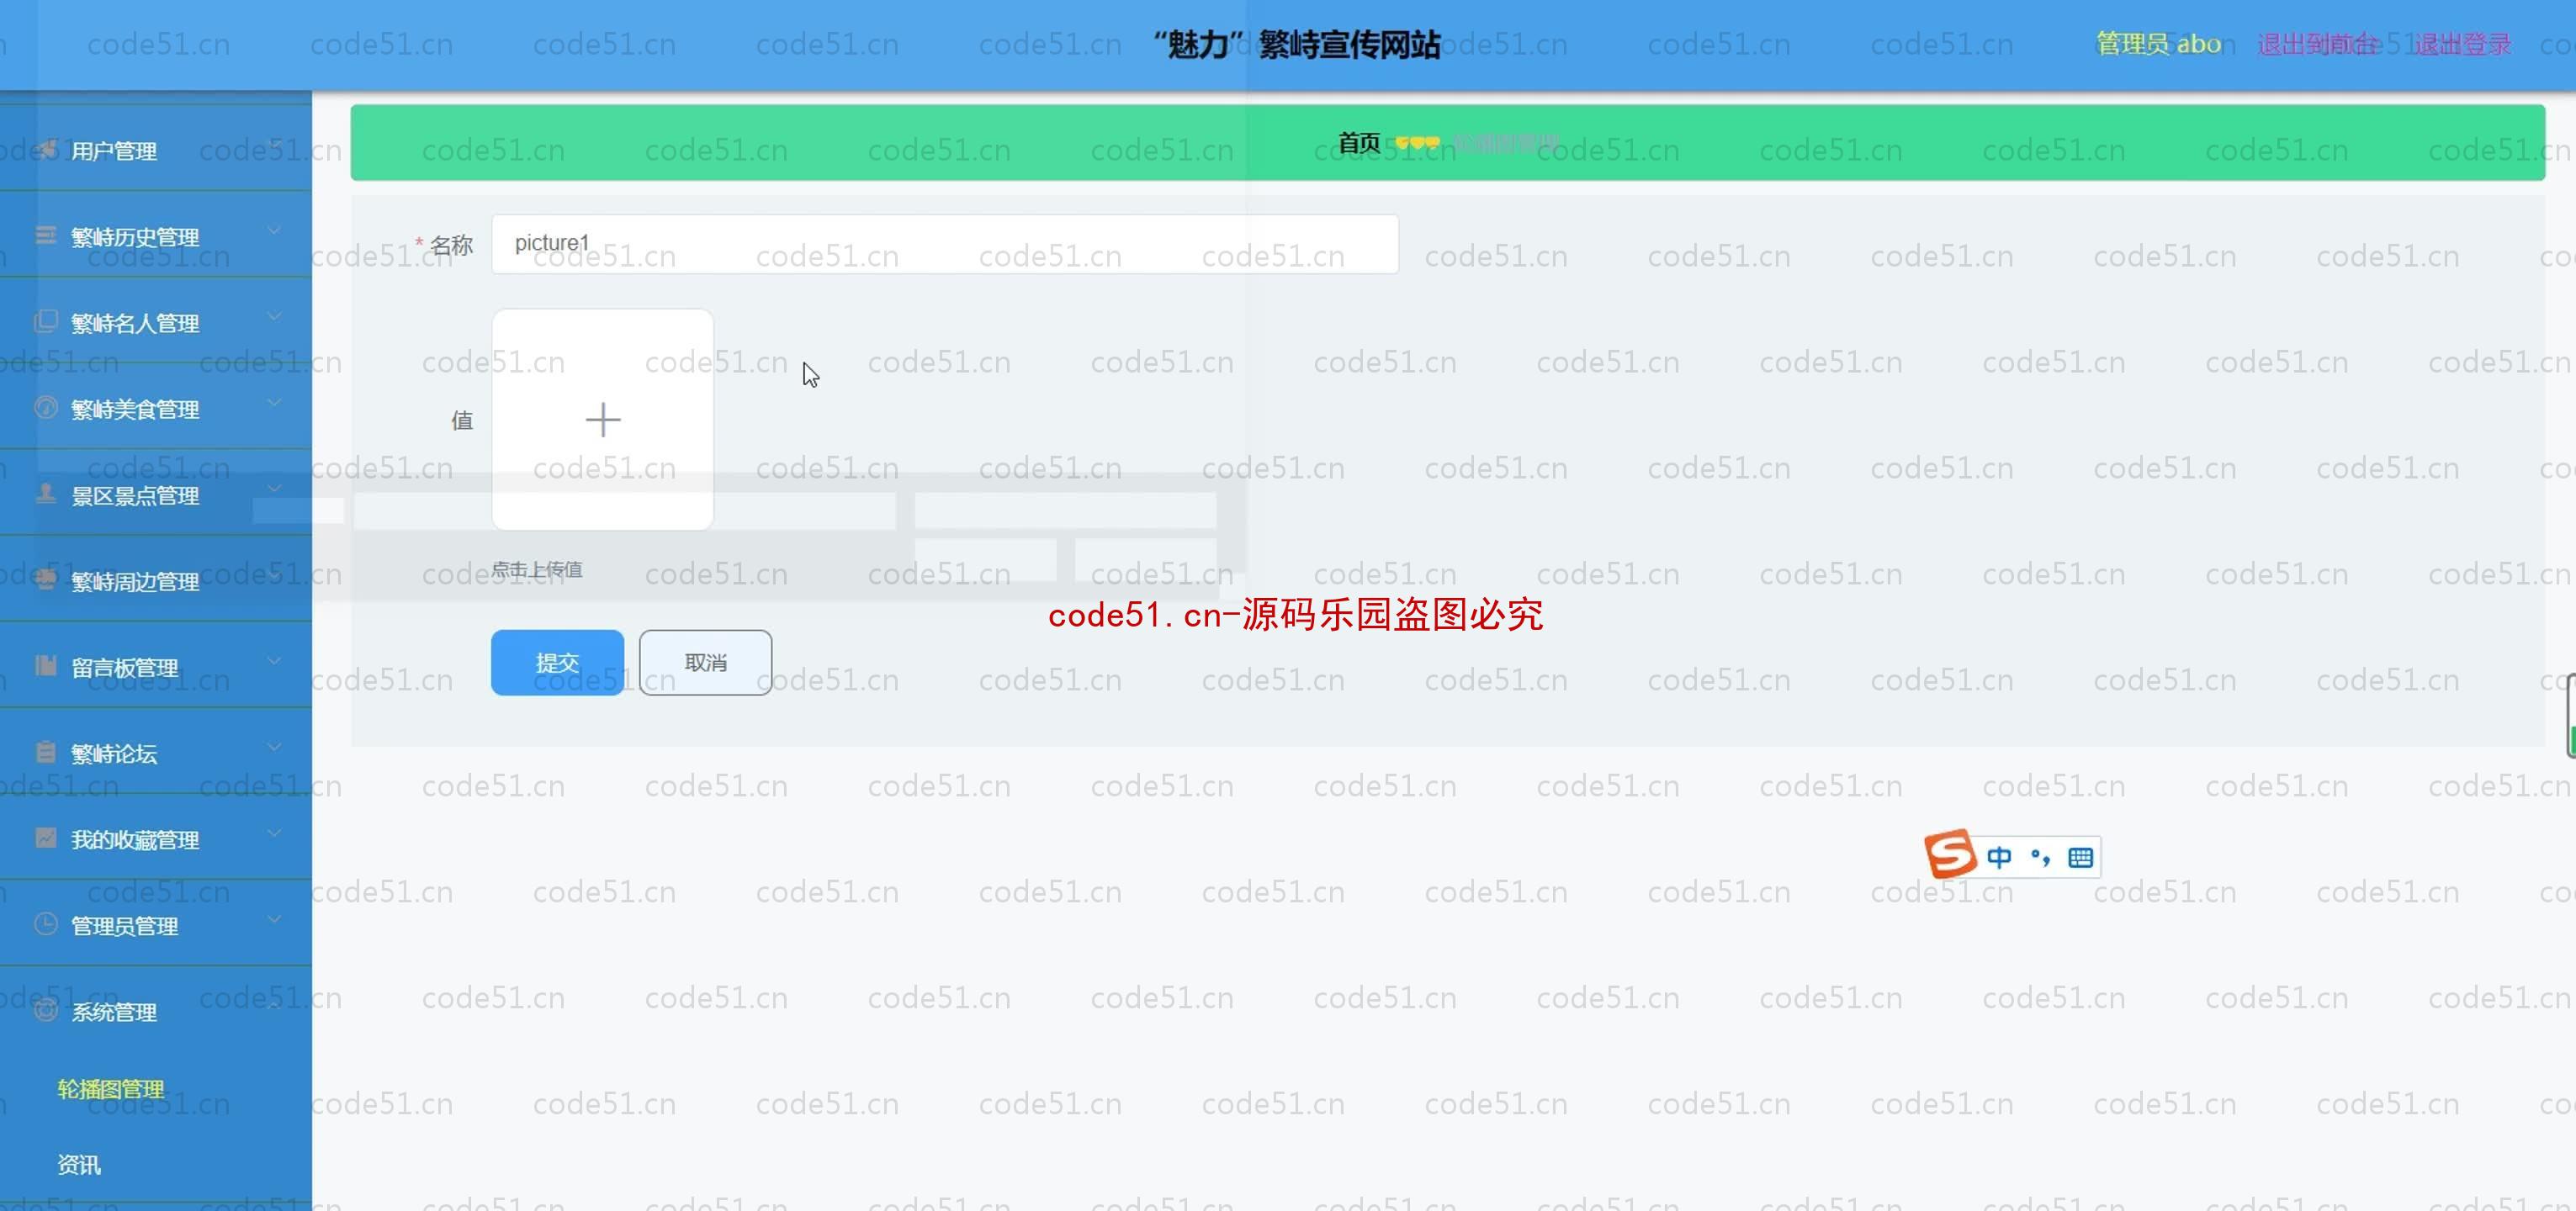Click the 取消 button in dialog

[705, 660]
